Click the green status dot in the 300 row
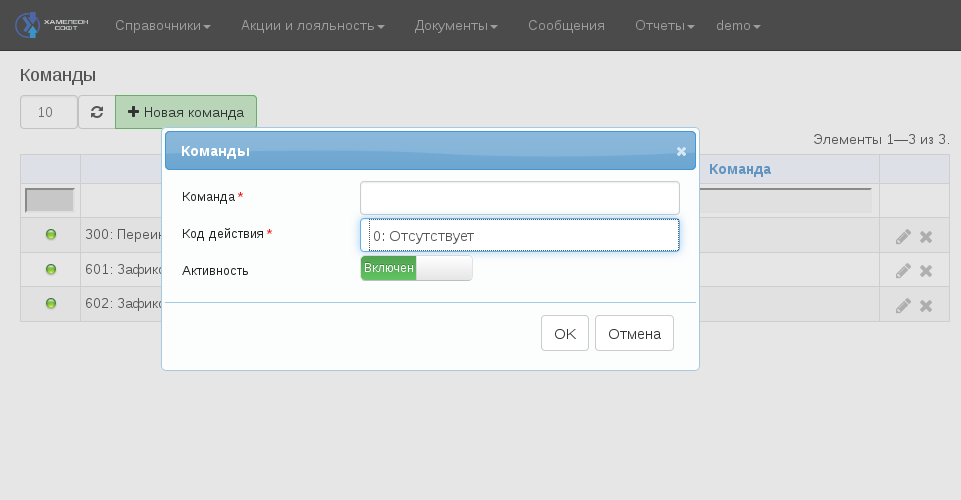Viewport: 961px width, 500px height. (x=51, y=234)
